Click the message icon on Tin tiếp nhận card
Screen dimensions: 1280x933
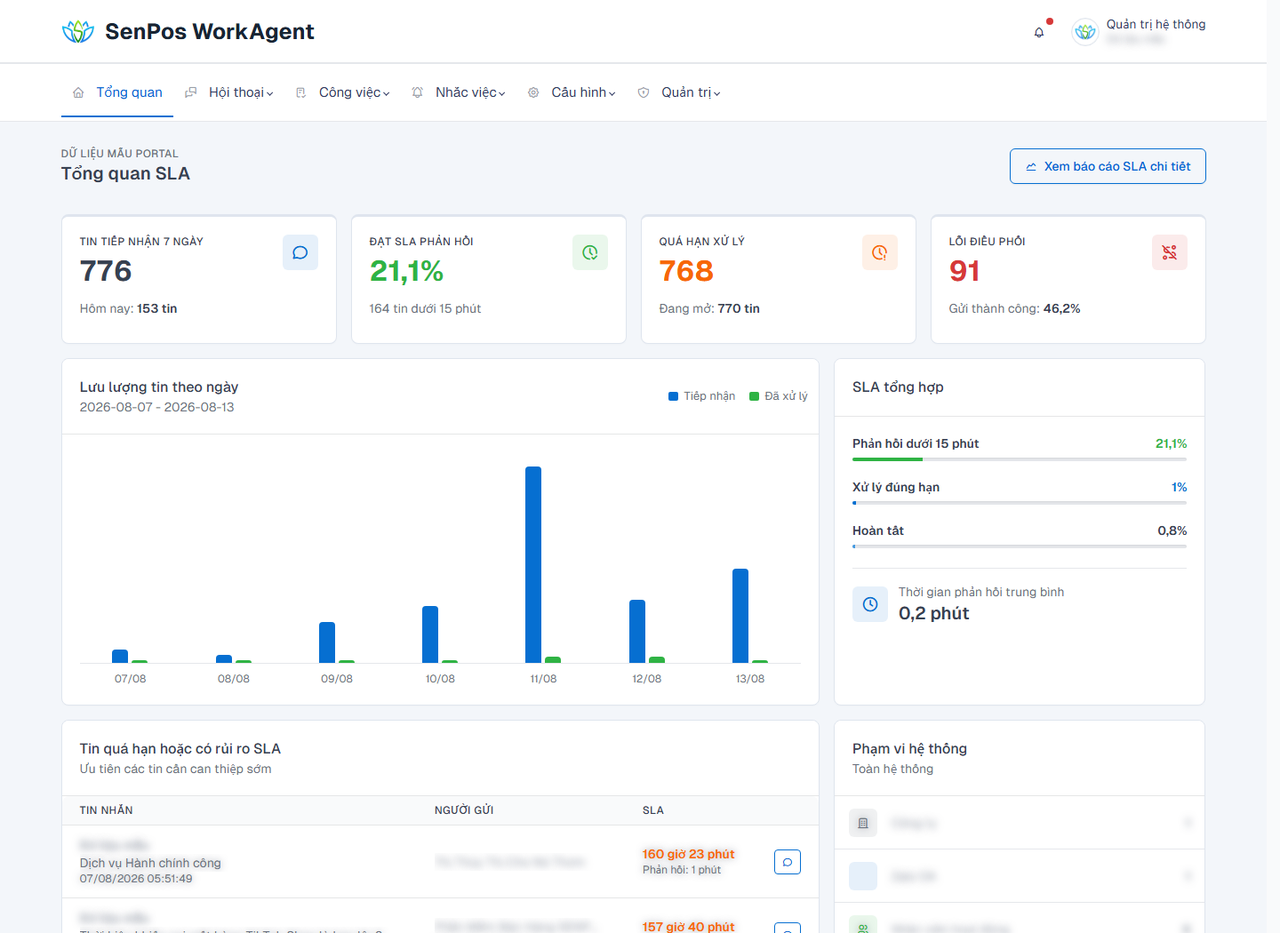click(x=300, y=252)
